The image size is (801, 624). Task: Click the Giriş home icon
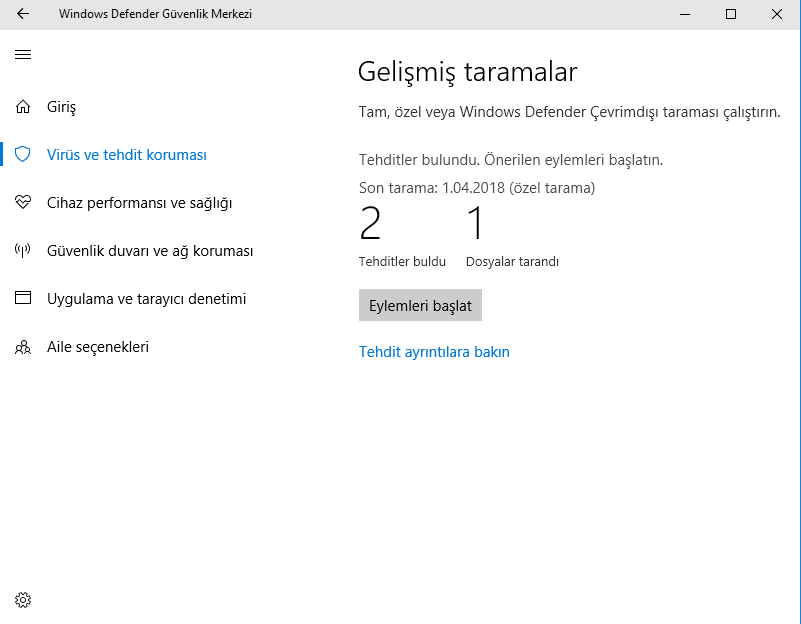(x=23, y=107)
